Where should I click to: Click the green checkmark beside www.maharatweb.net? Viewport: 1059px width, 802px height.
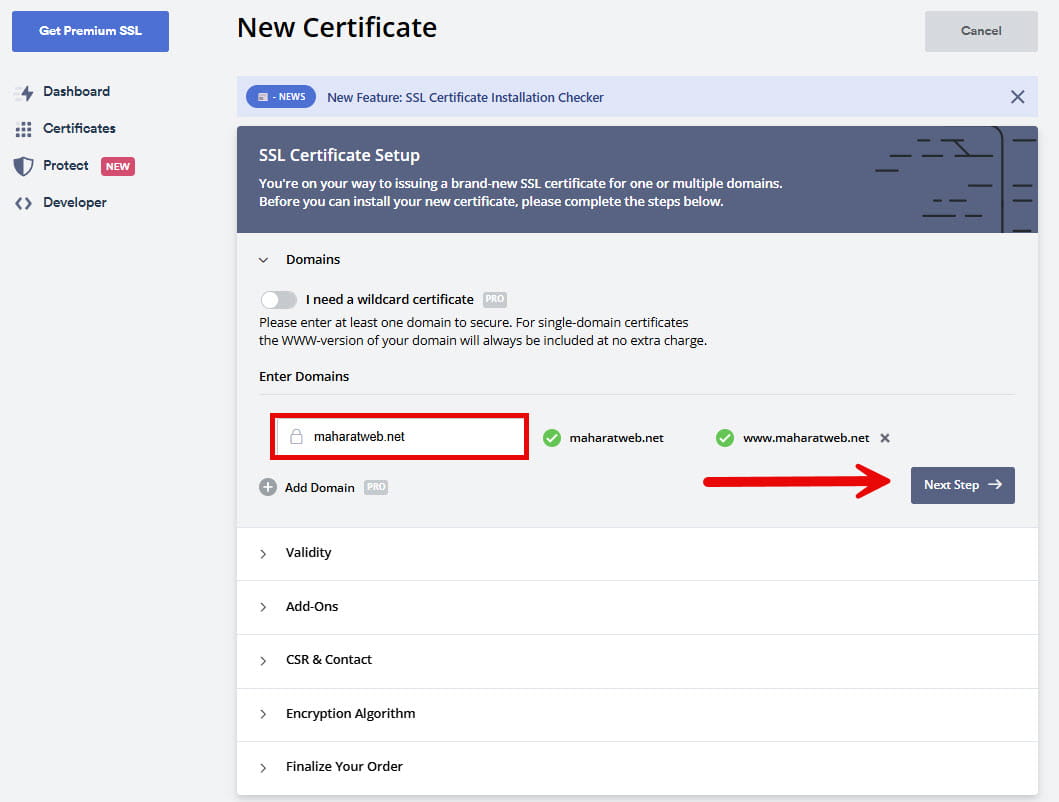coord(725,438)
